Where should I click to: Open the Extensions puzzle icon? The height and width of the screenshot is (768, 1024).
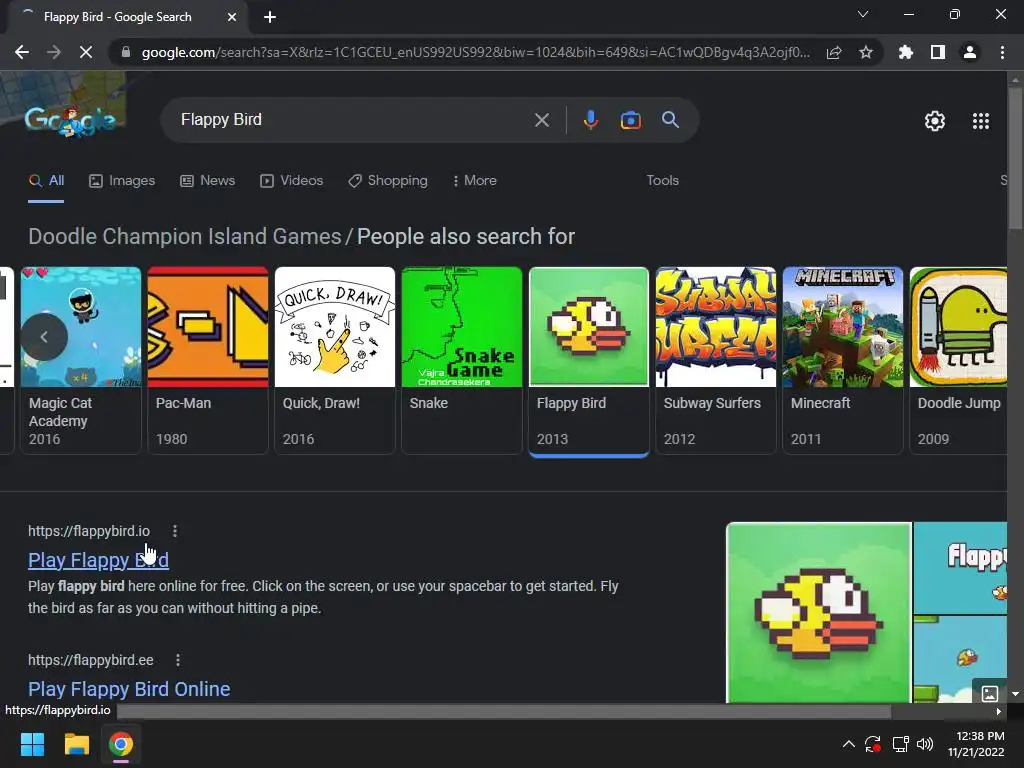point(905,52)
